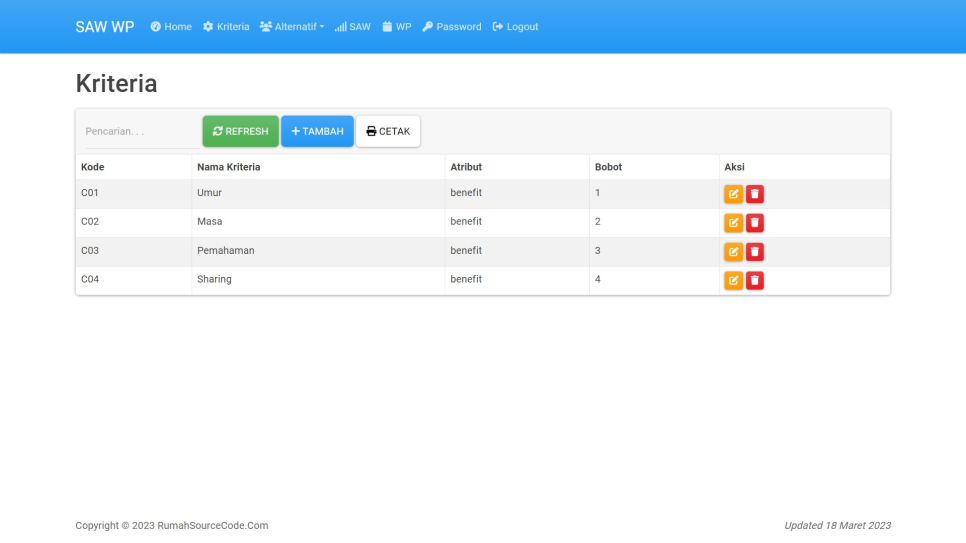Viewport: 966px width, 543px height.
Task: Select the C04 code cell
Action: (134, 280)
